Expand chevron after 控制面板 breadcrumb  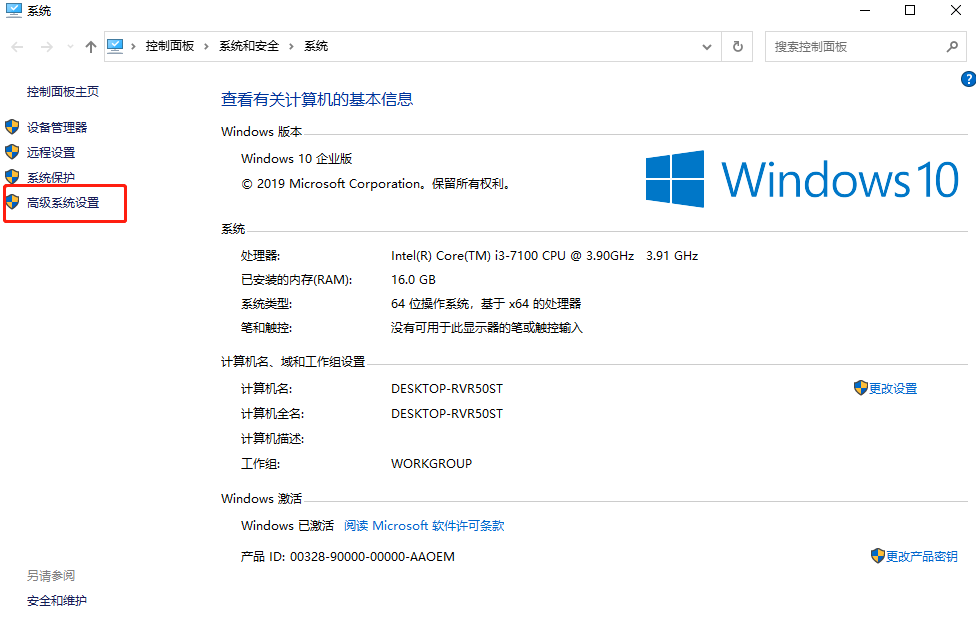(x=207, y=46)
